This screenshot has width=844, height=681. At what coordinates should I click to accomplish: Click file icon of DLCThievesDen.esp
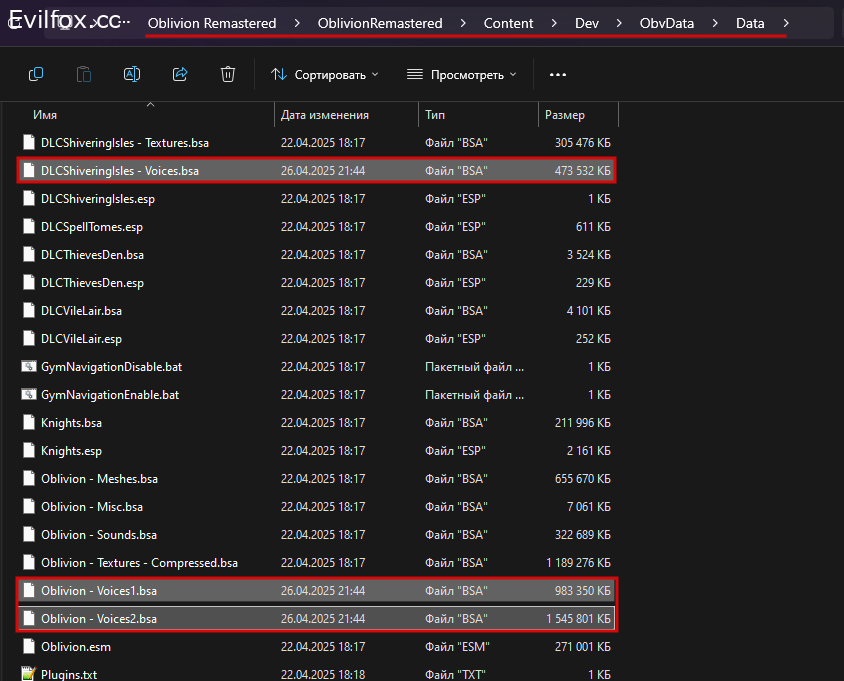[29, 282]
